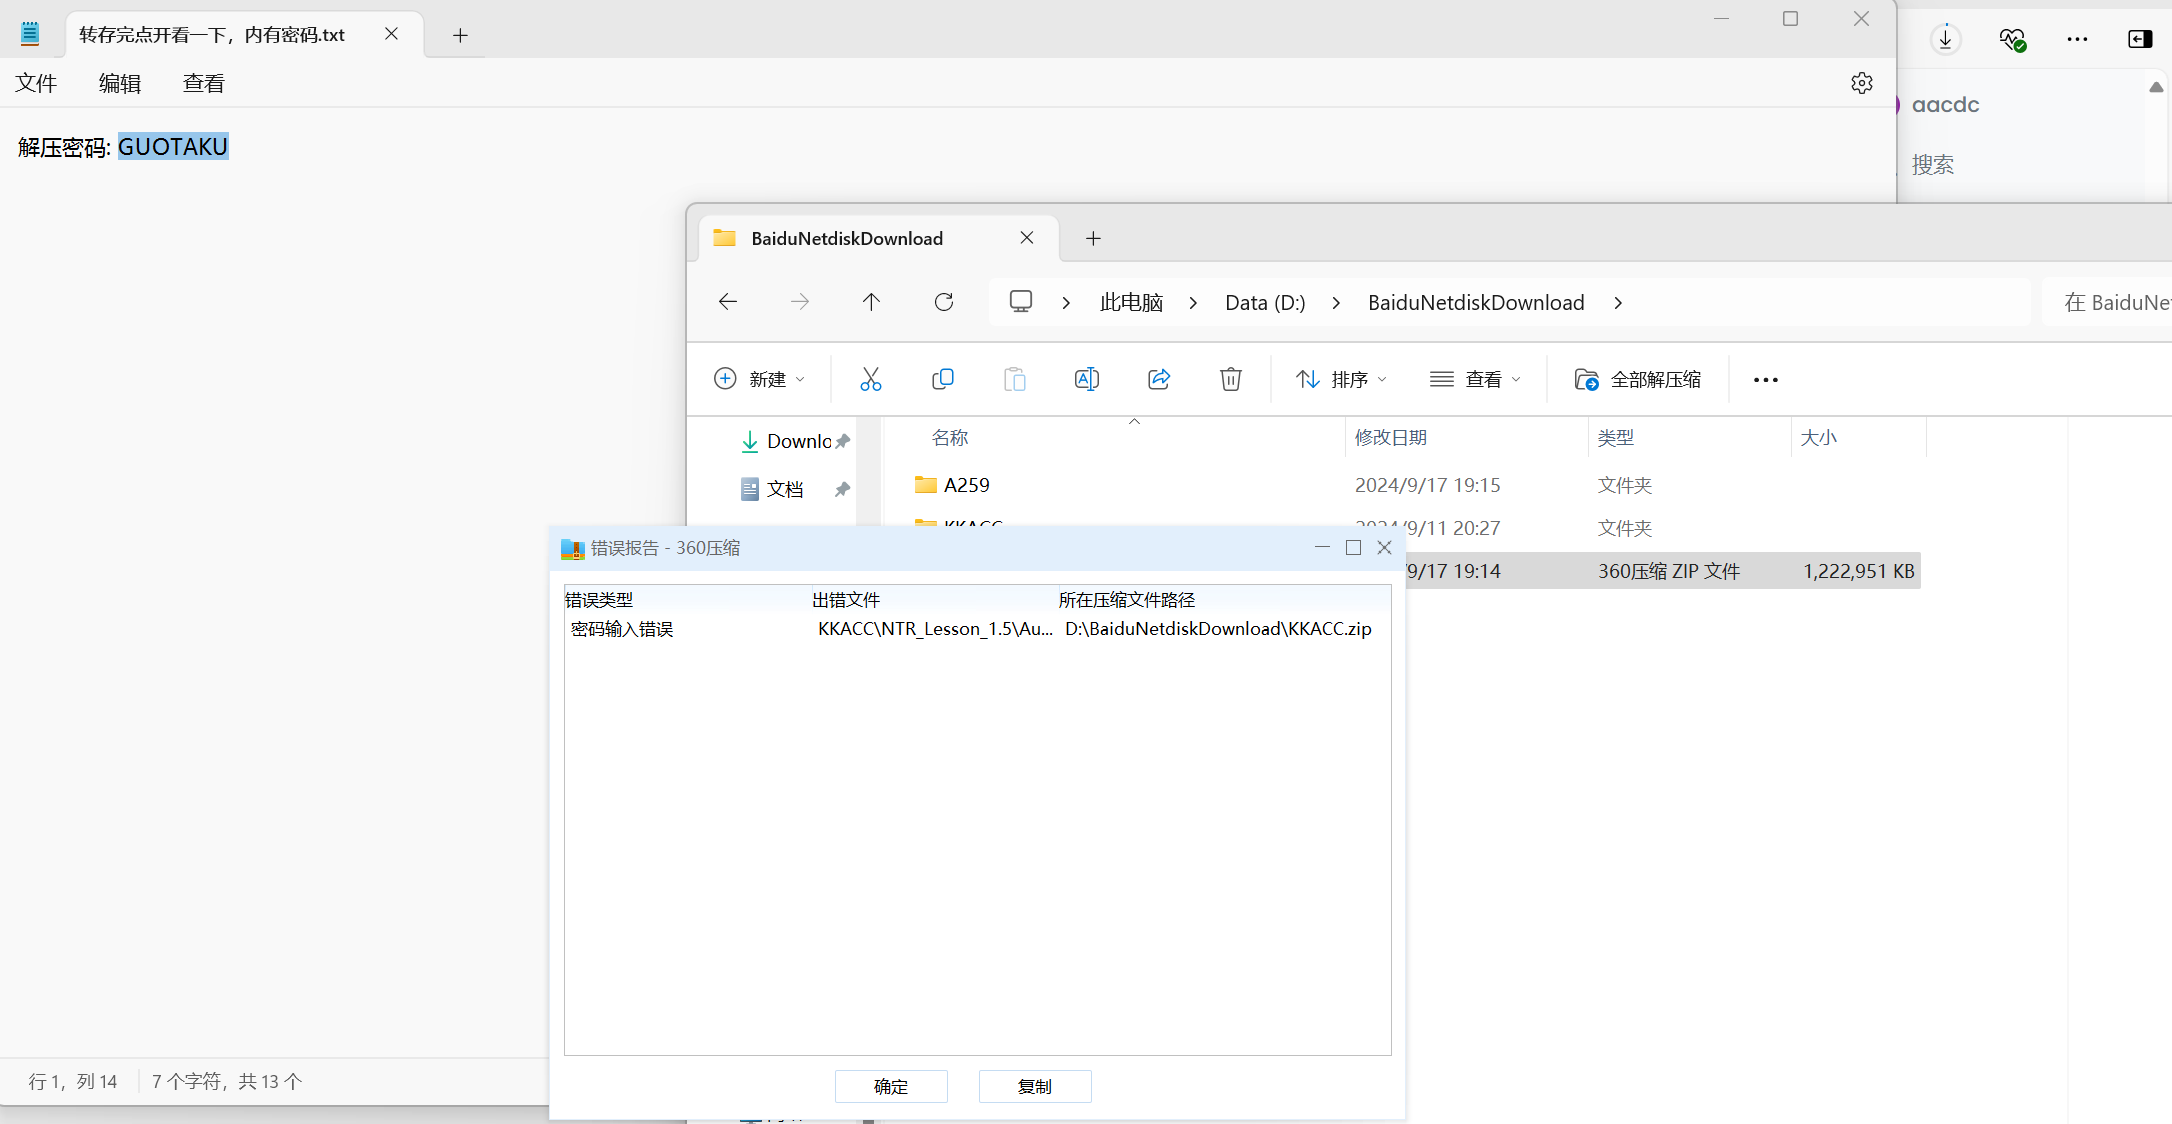2172x1124 pixels.
Task: Open Downloads in the navigation pane
Action: click(x=797, y=441)
